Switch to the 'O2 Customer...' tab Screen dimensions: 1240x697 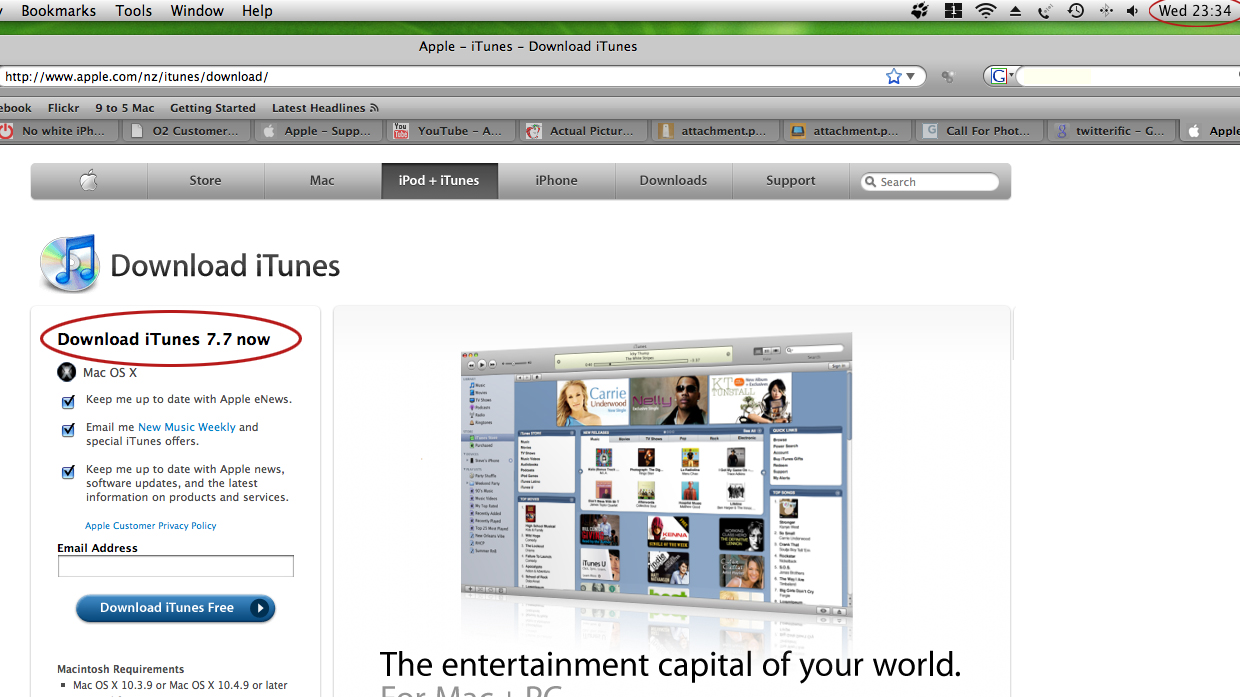[x=186, y=131]
